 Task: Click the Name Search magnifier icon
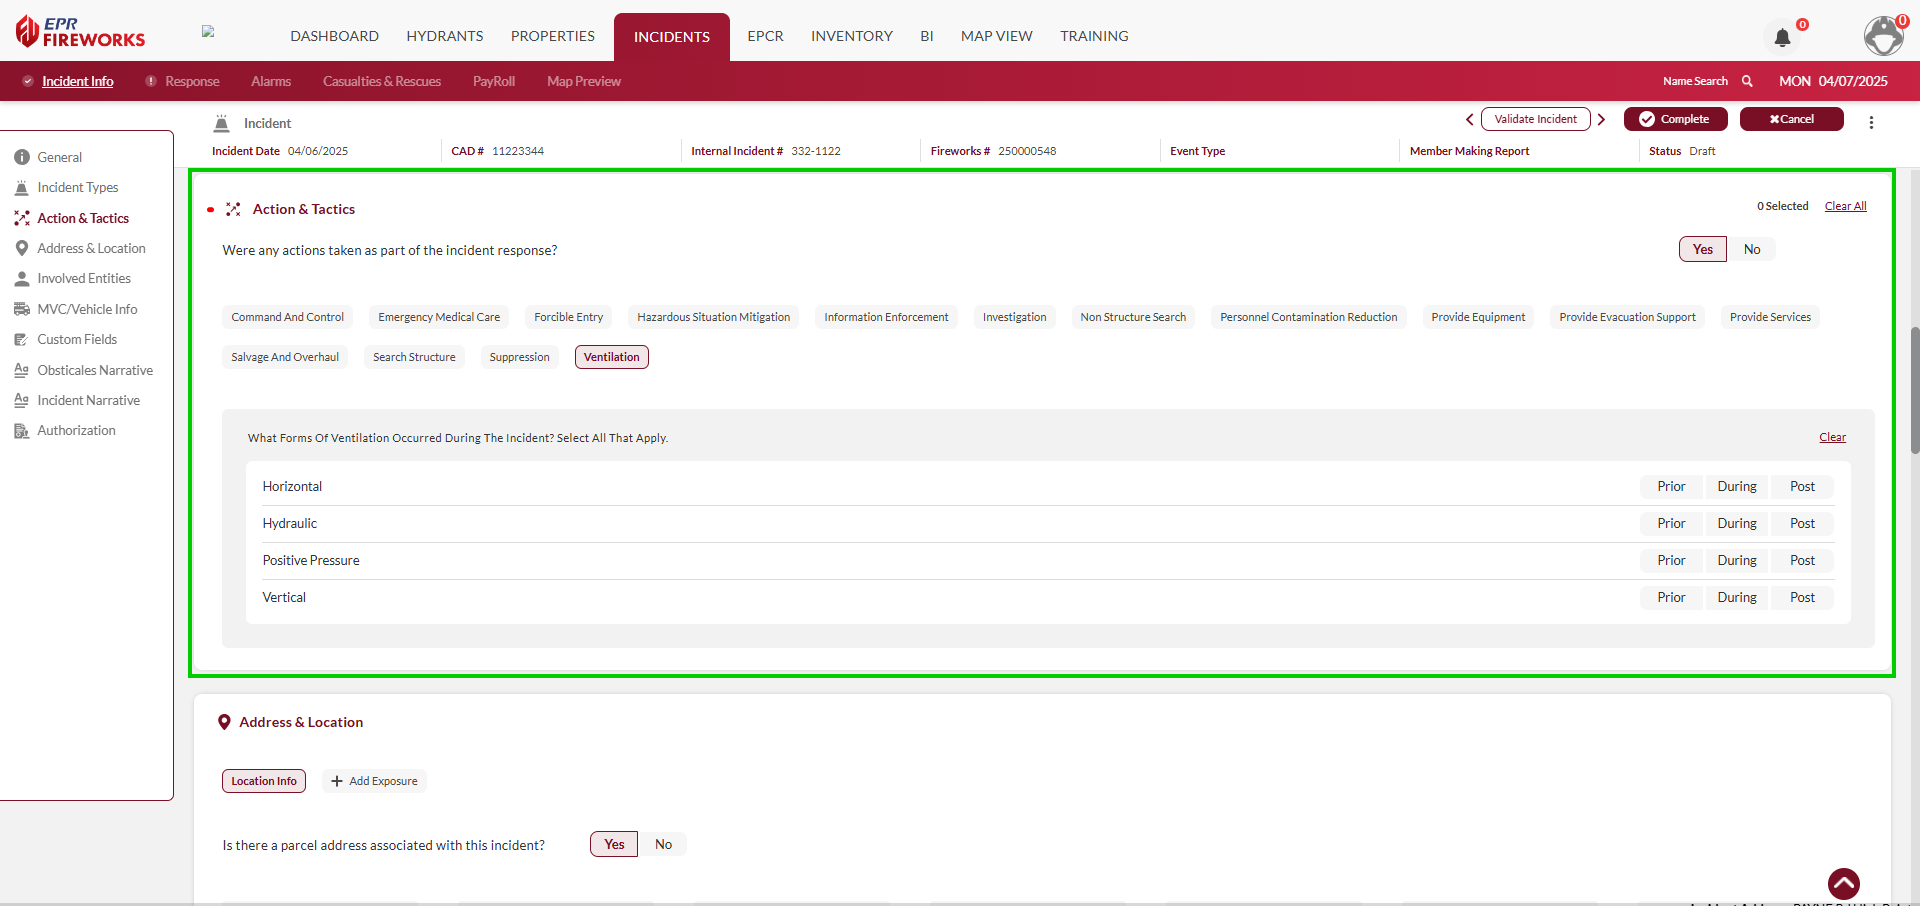(1747, 81)
